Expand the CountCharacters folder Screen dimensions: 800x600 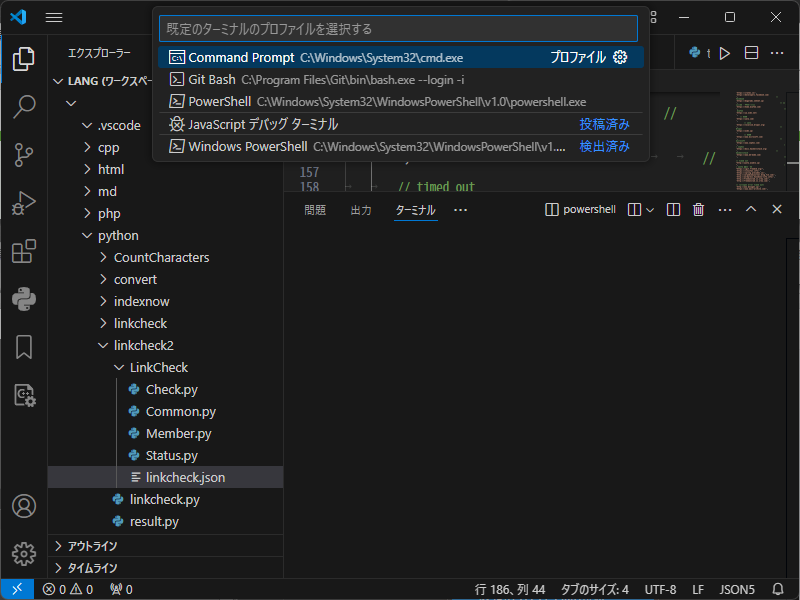tap(161, 257)
